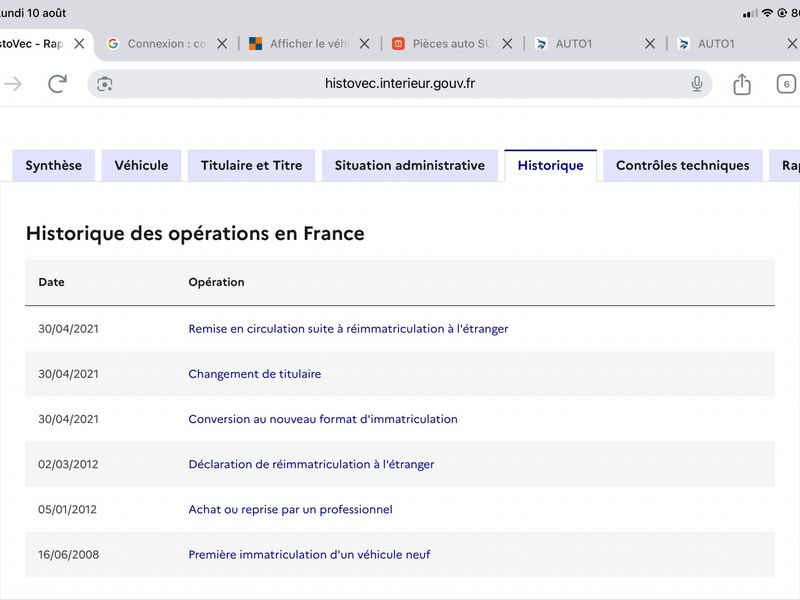Click Achat ou reprise par un professionnel
Screen dimensions: 800x600
pos(290,510)
